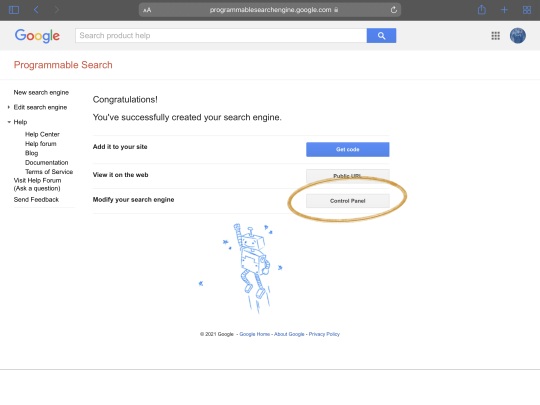Open the Control Panel button

(x=347, y=201)
